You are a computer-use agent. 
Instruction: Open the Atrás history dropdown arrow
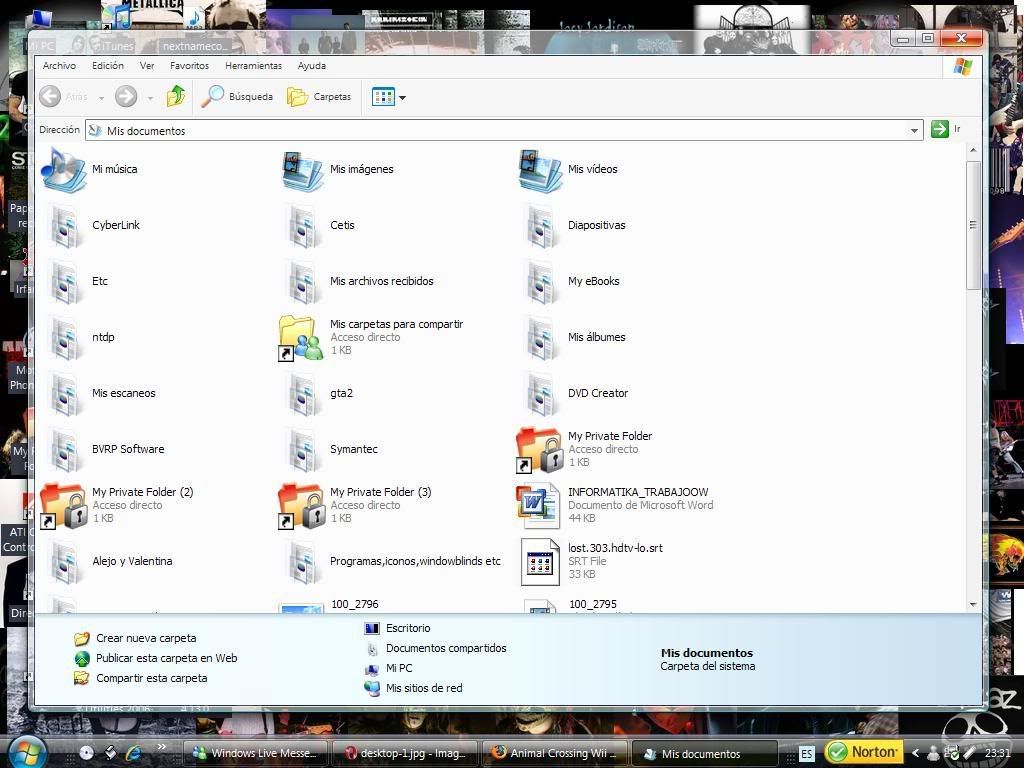point(101,98)
